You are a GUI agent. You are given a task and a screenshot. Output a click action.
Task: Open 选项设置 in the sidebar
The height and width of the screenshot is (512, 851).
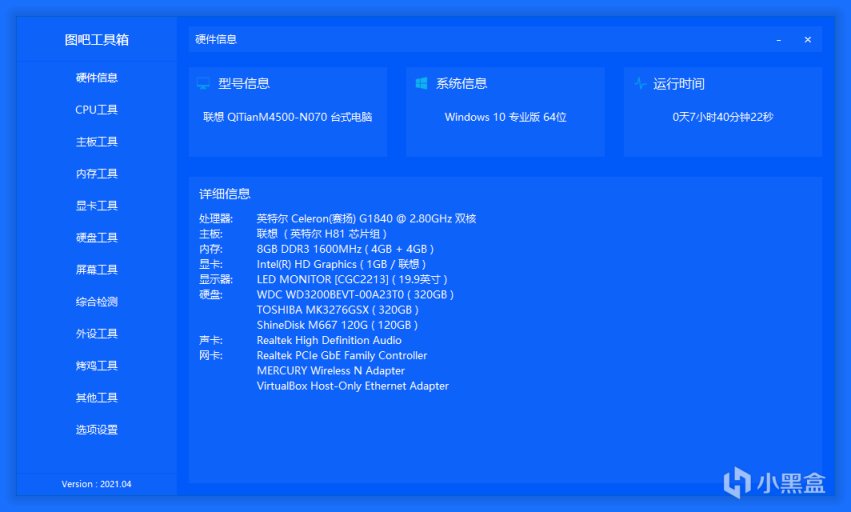[97, 430]
